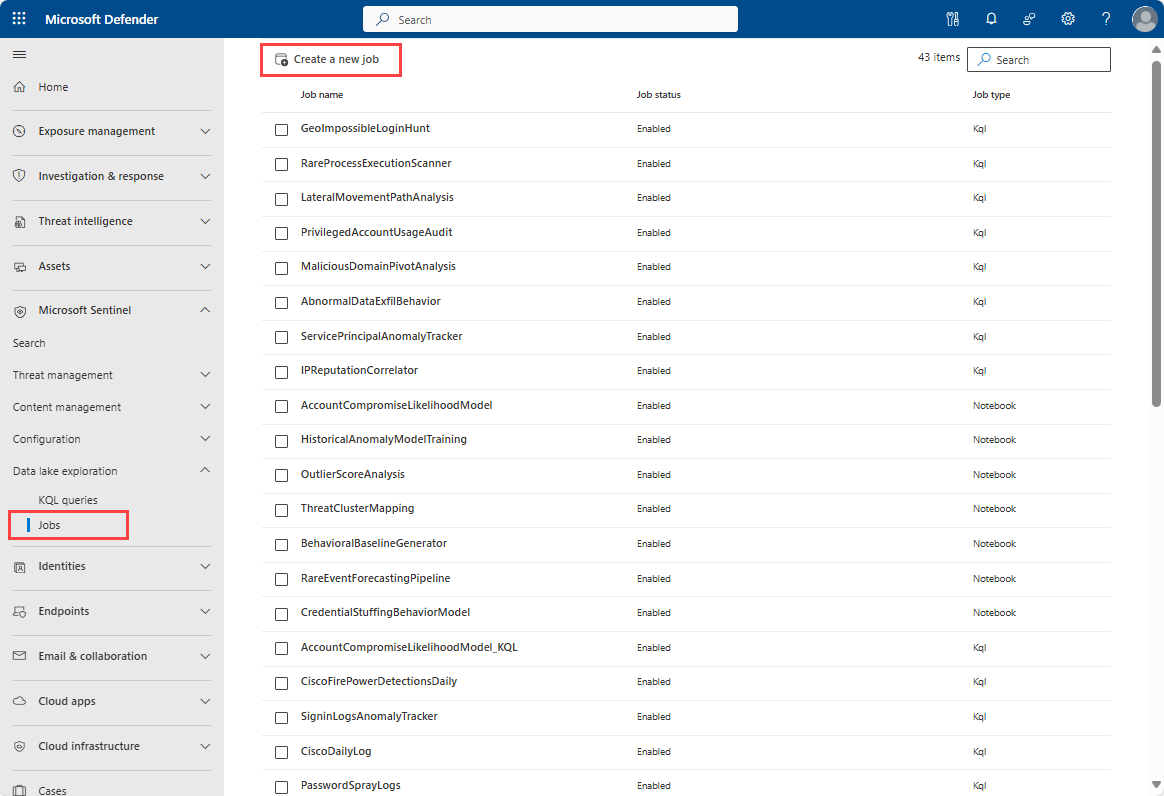Click Create a new job button
The height and width of the screenshot is (796, 1164).
327,59
